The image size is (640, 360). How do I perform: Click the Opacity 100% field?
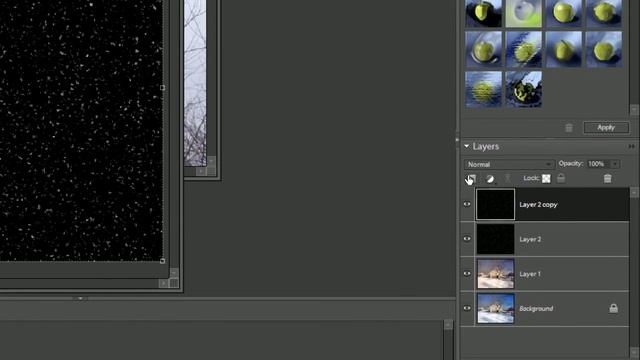[x=598, y=164]
